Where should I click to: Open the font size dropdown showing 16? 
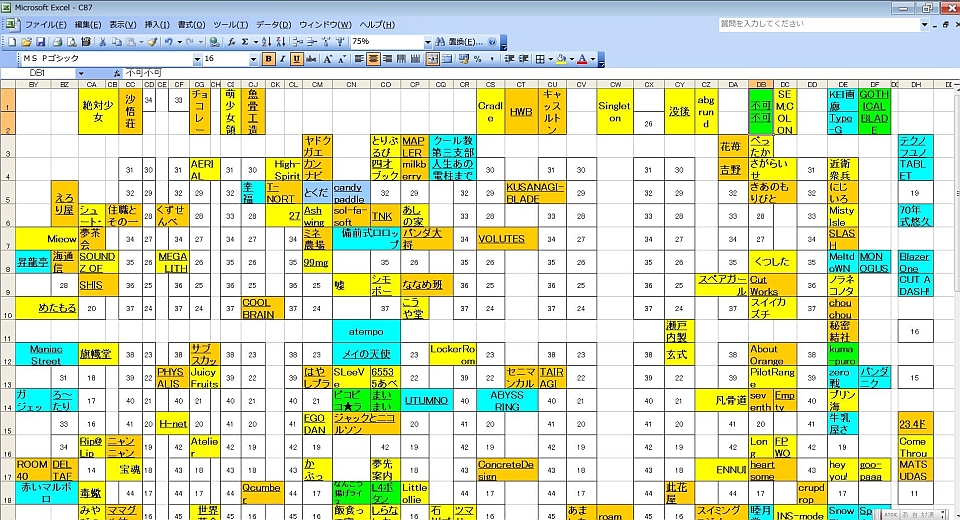[x=253, y=59]
